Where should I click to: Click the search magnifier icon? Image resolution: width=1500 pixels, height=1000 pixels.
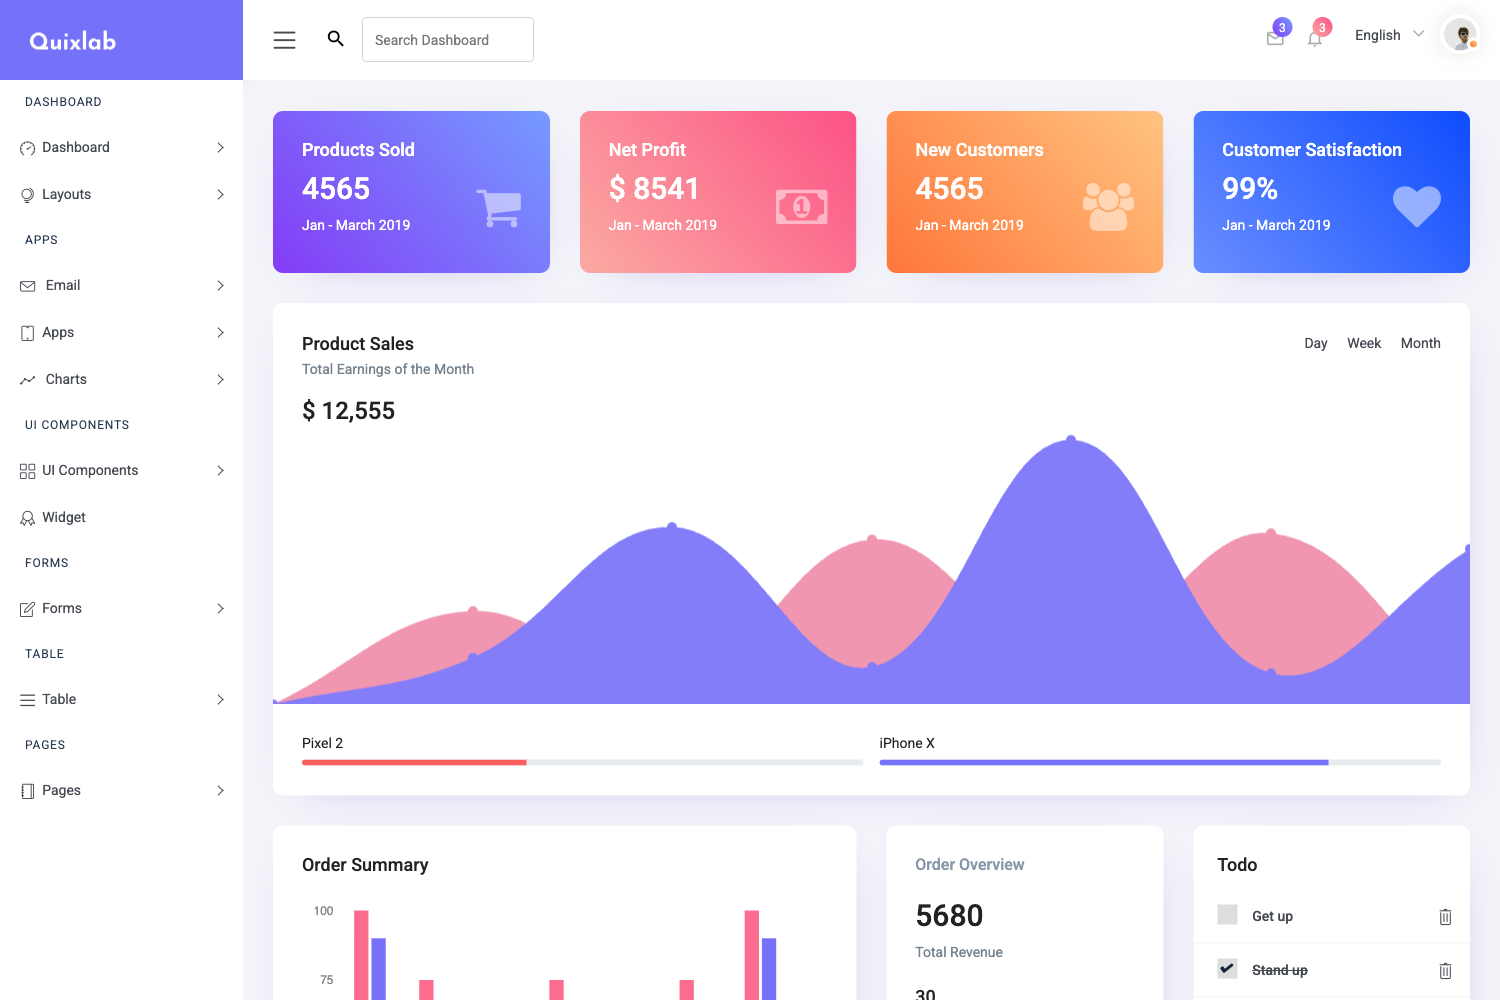[336, 39]
